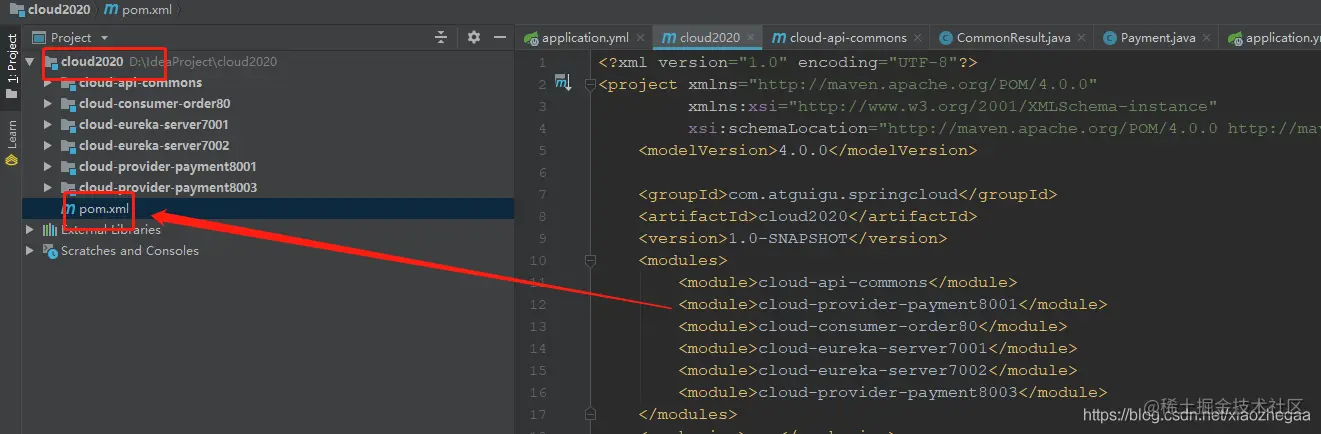Click the cloud-eureka-server7002 module folder icon
Screen dimensions: 1321x434
68,146
